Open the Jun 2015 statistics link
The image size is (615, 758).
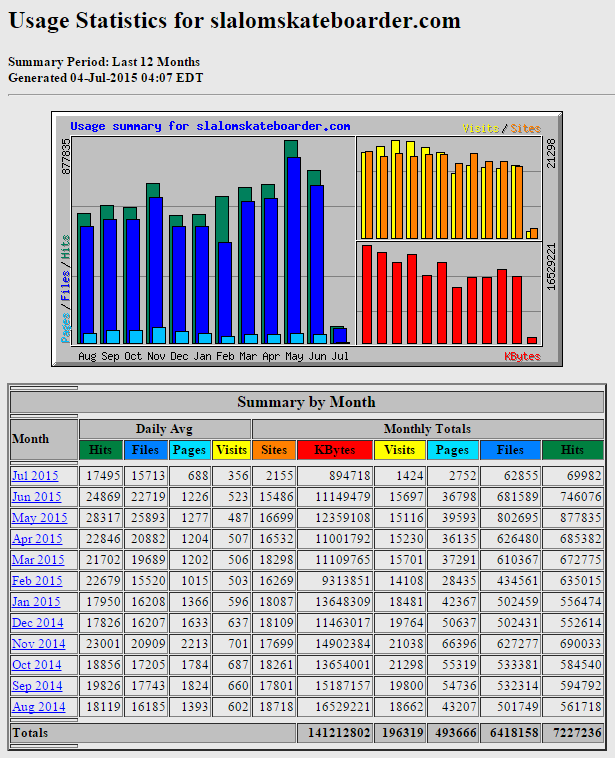(x=37, y=497)
